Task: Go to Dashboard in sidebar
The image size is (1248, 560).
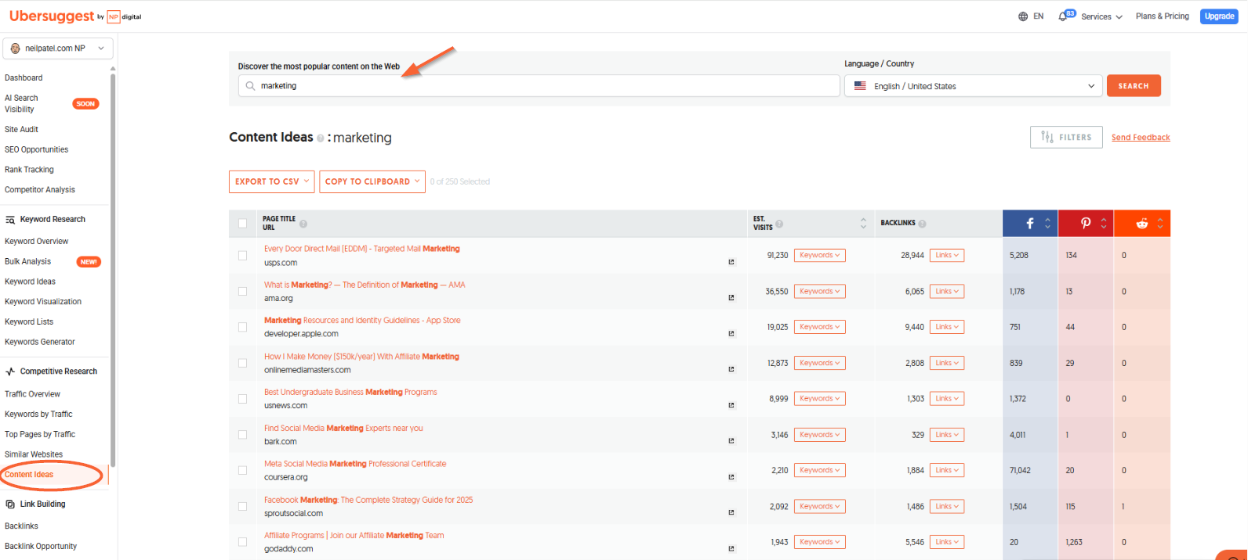Action: (24, 78)
